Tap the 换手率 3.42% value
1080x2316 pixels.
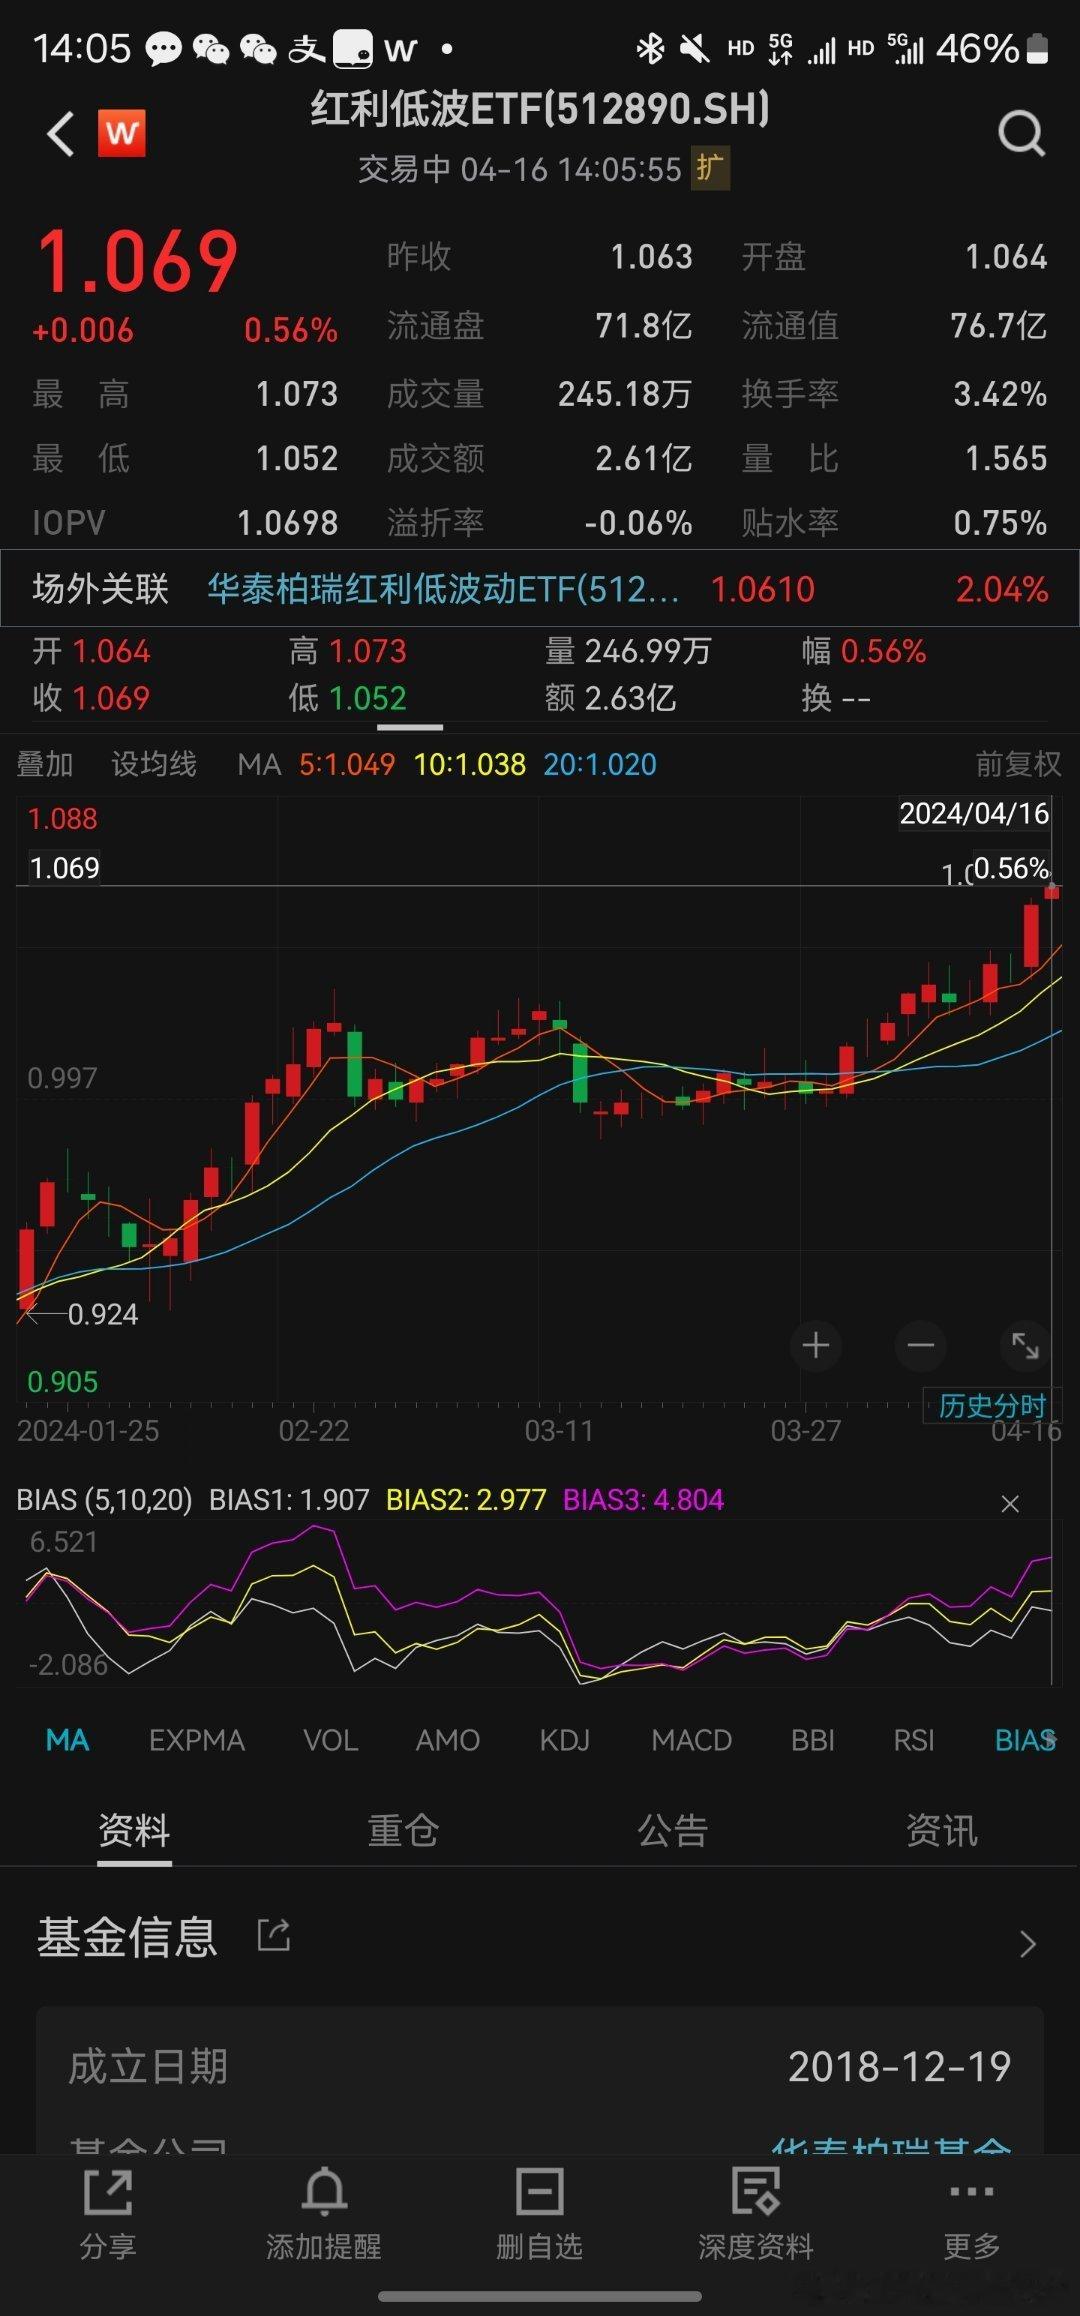[1000, 394]
